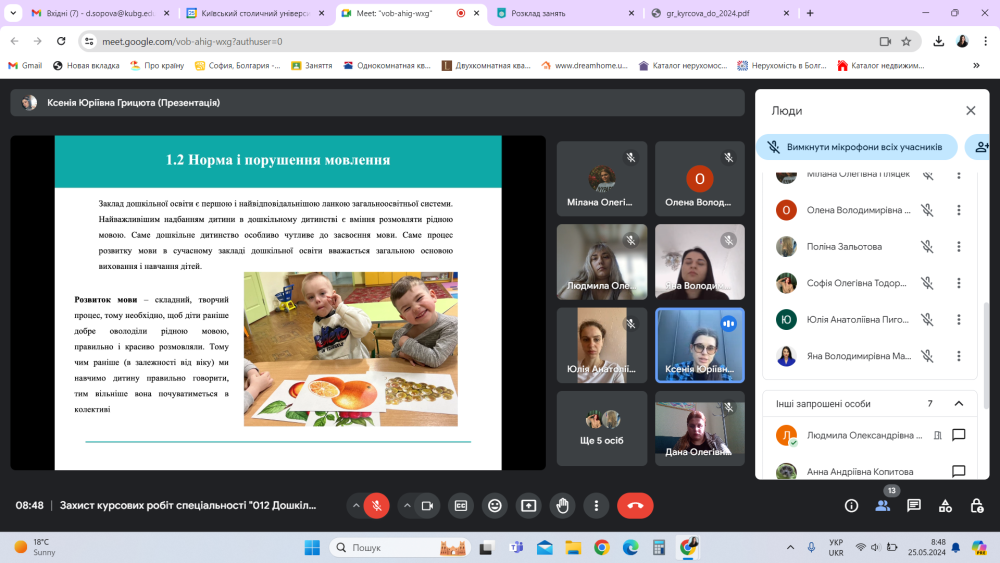Click the site info icon in address bar

(x=89, y=41)
